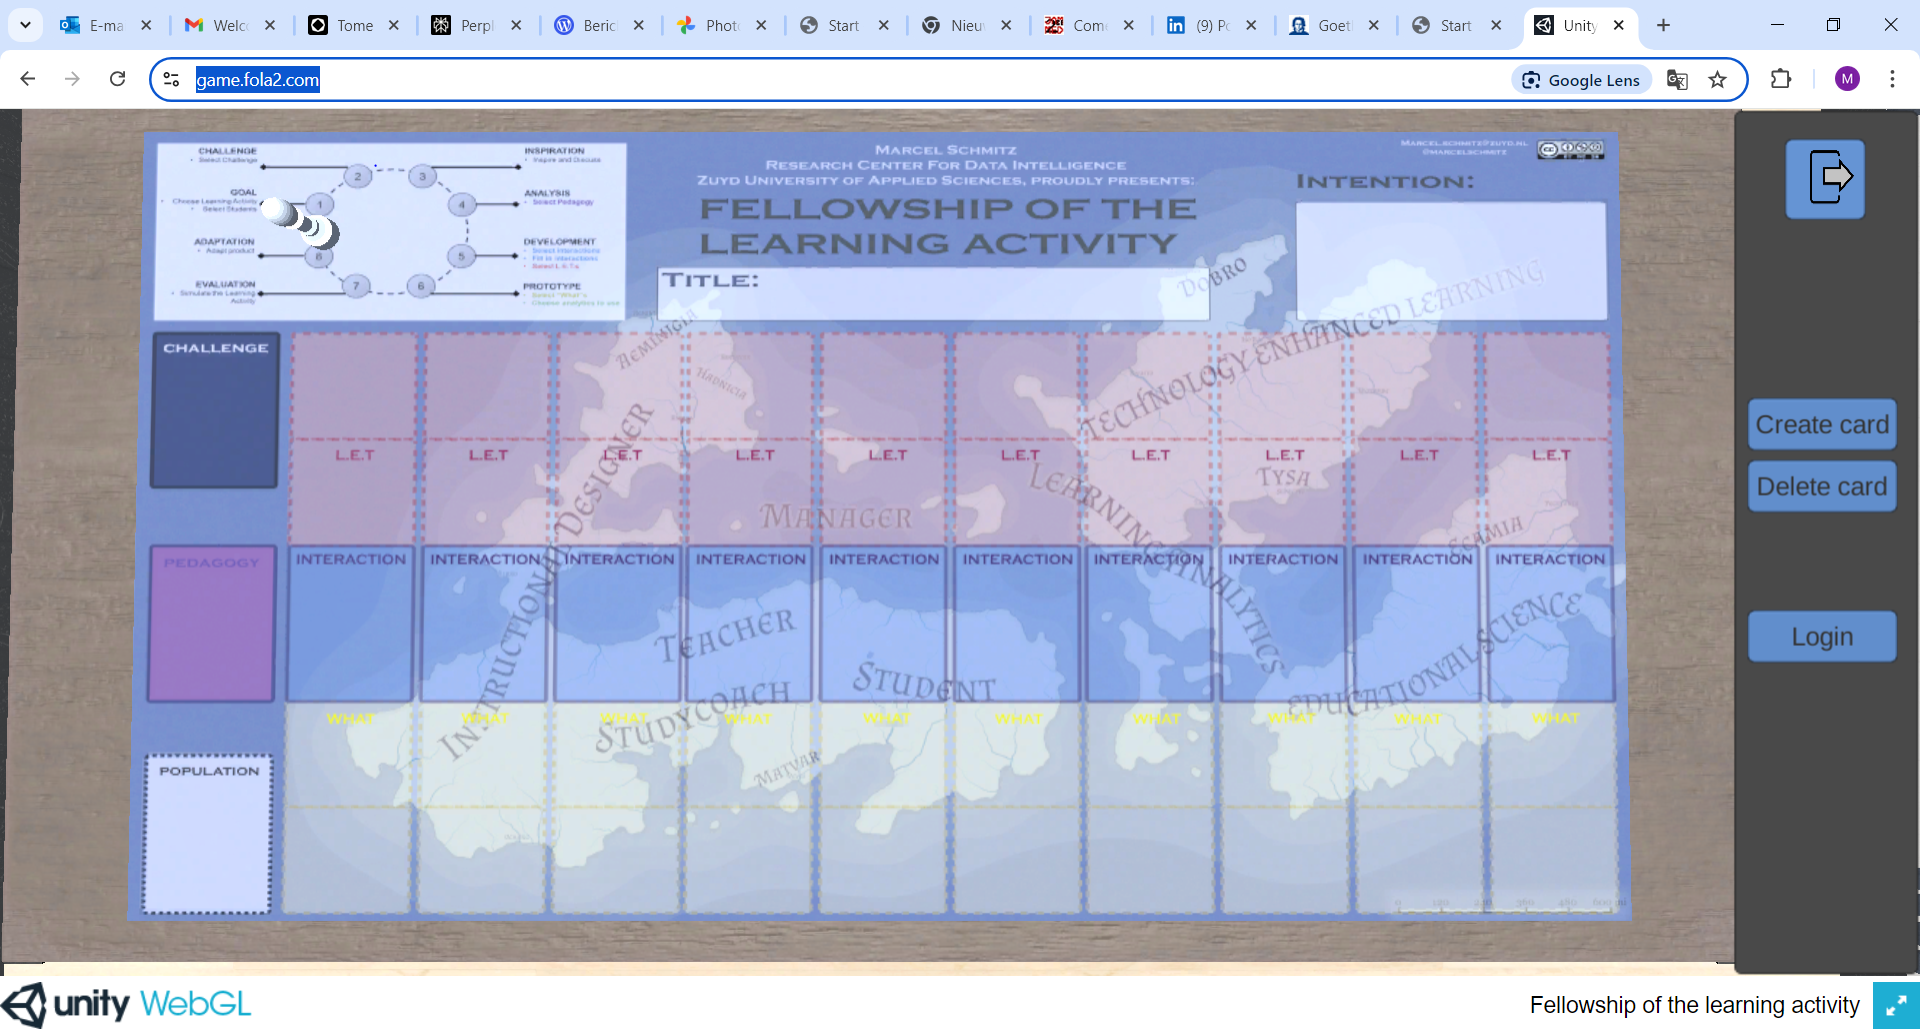The image size is (1920, 1030).
Task: Reload the current page
Action: point(117,79)
